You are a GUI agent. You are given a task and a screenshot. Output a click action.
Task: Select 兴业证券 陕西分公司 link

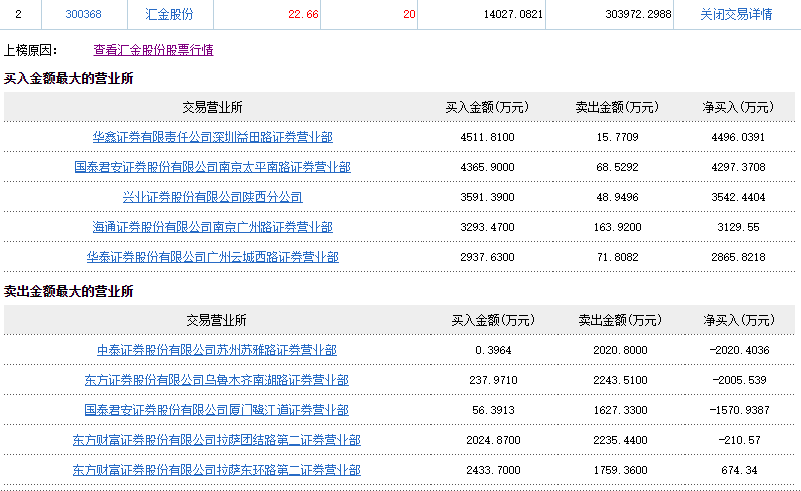pos(212,197)
